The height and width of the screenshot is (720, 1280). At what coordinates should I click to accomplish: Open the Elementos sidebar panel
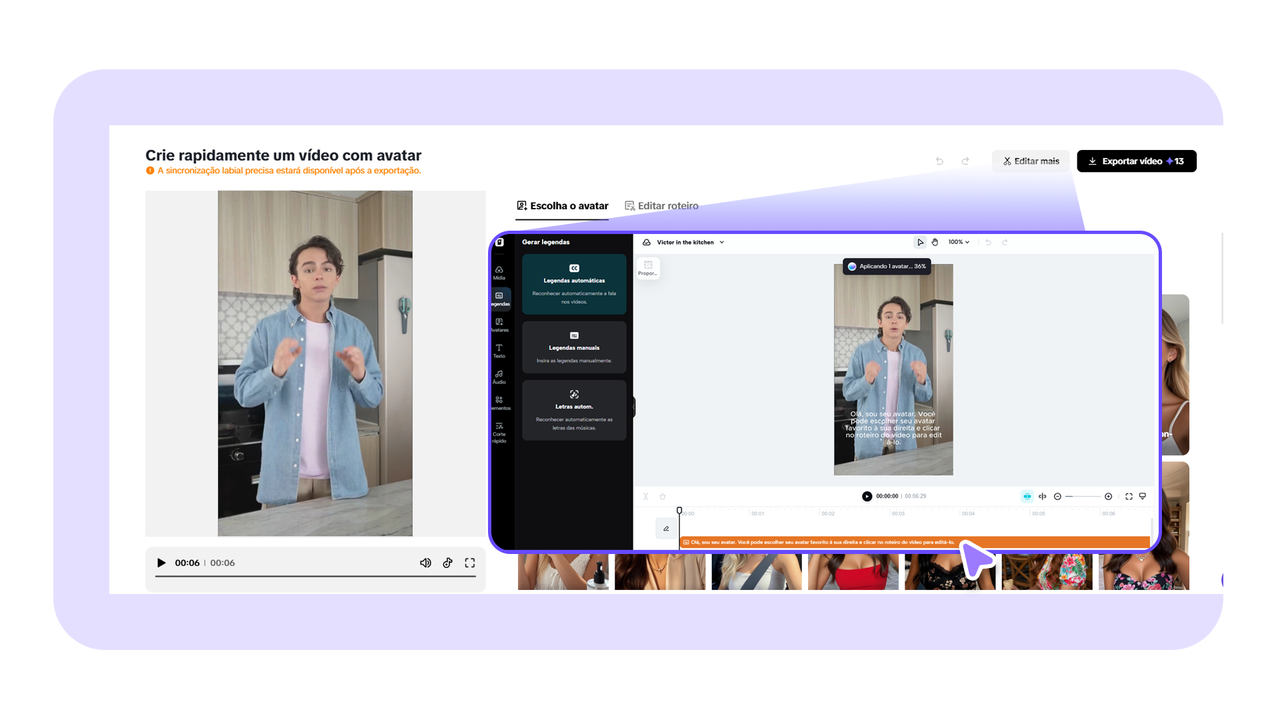click(499, 403)
